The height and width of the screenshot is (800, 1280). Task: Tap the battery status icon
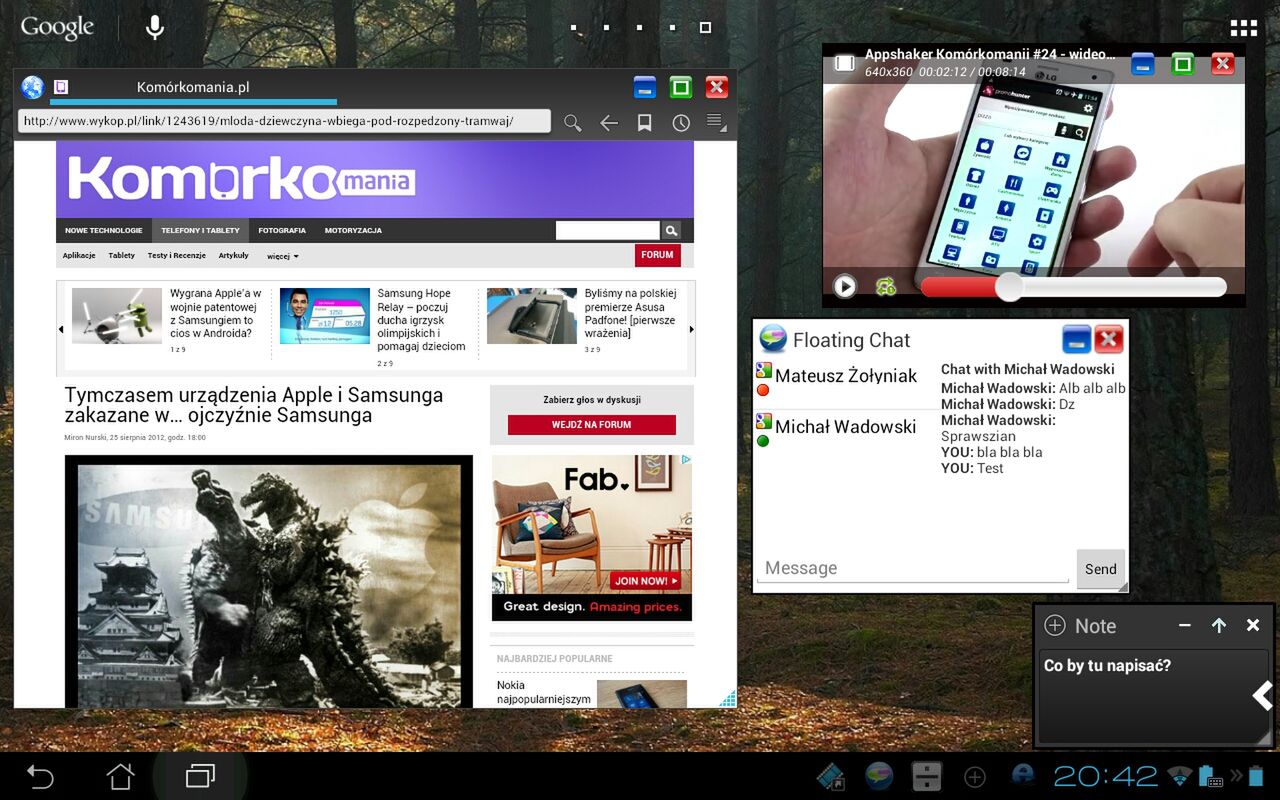1255,776
